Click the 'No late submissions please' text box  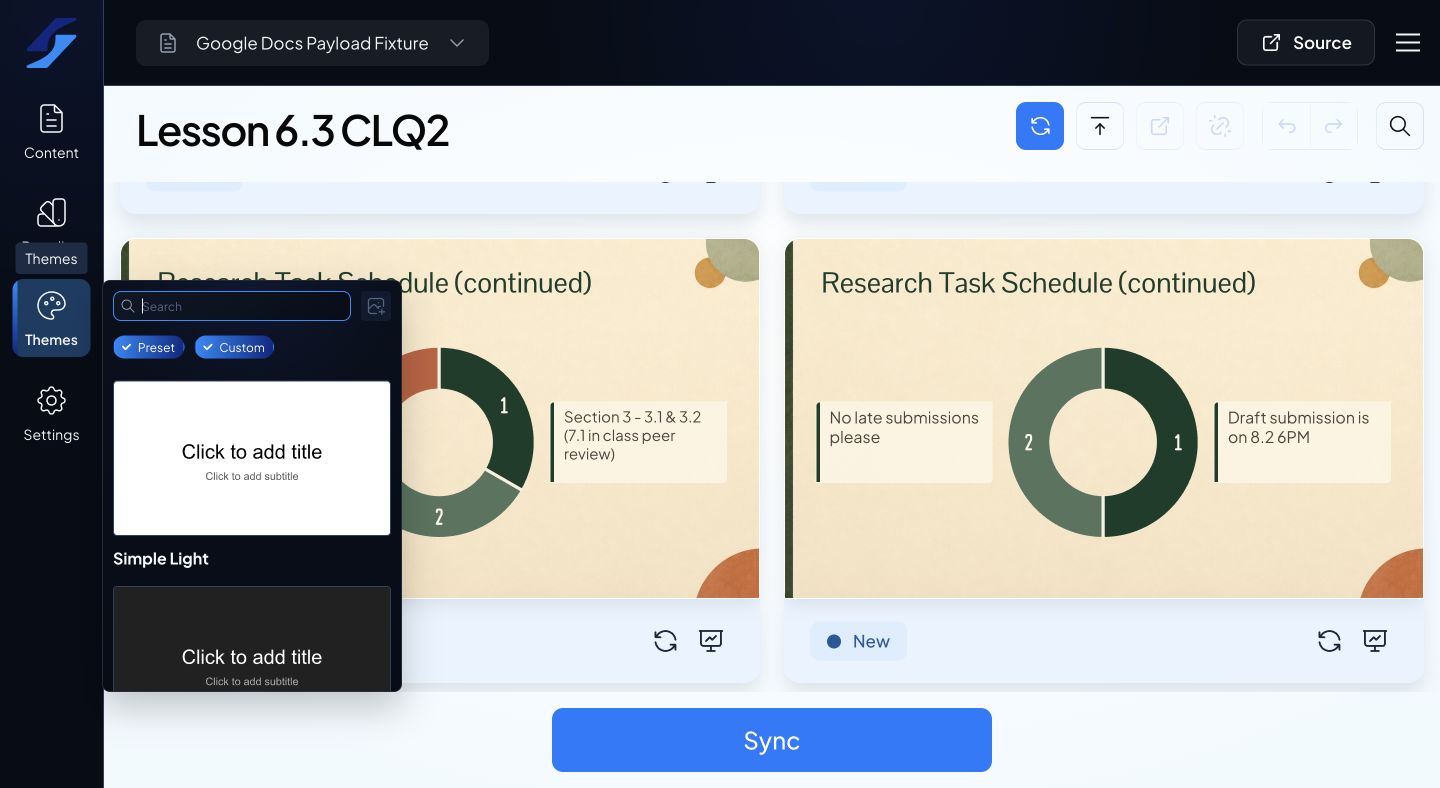click(x=905, y=442)
